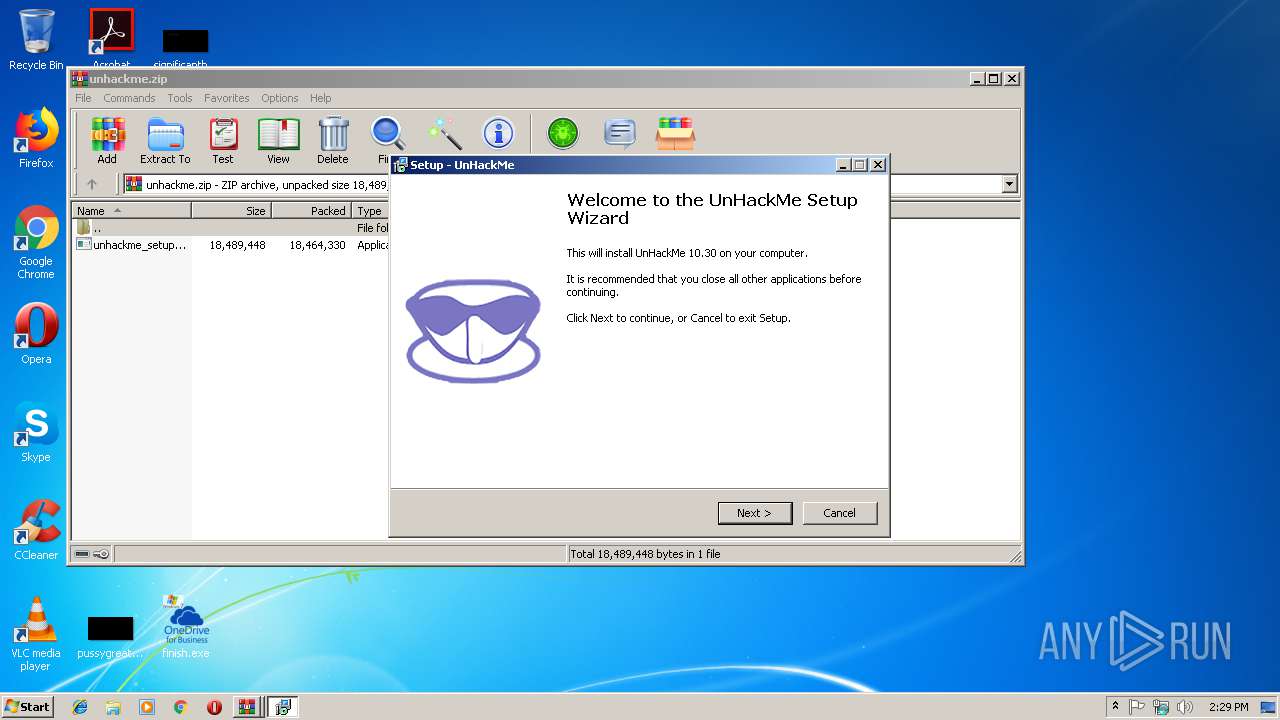Sort files by the Size column header

tap(231, 211)
